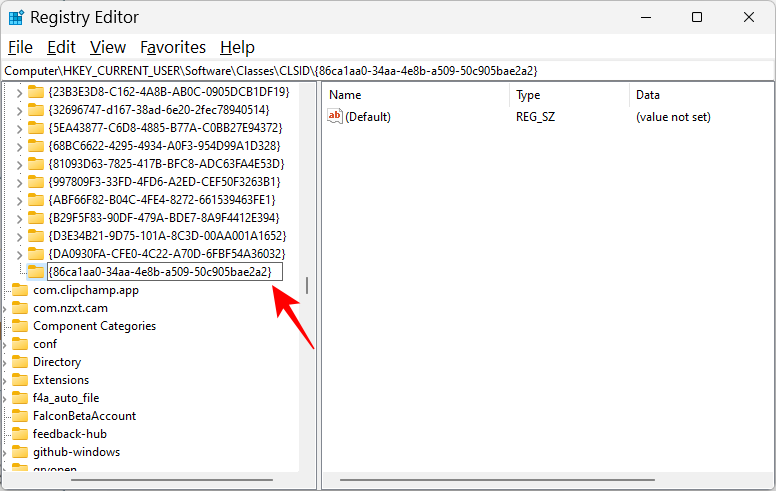Click folder icon next to Component Categories
Image resolution: width=776 pixels, height=491 pixels.
[x=19, y=326]
